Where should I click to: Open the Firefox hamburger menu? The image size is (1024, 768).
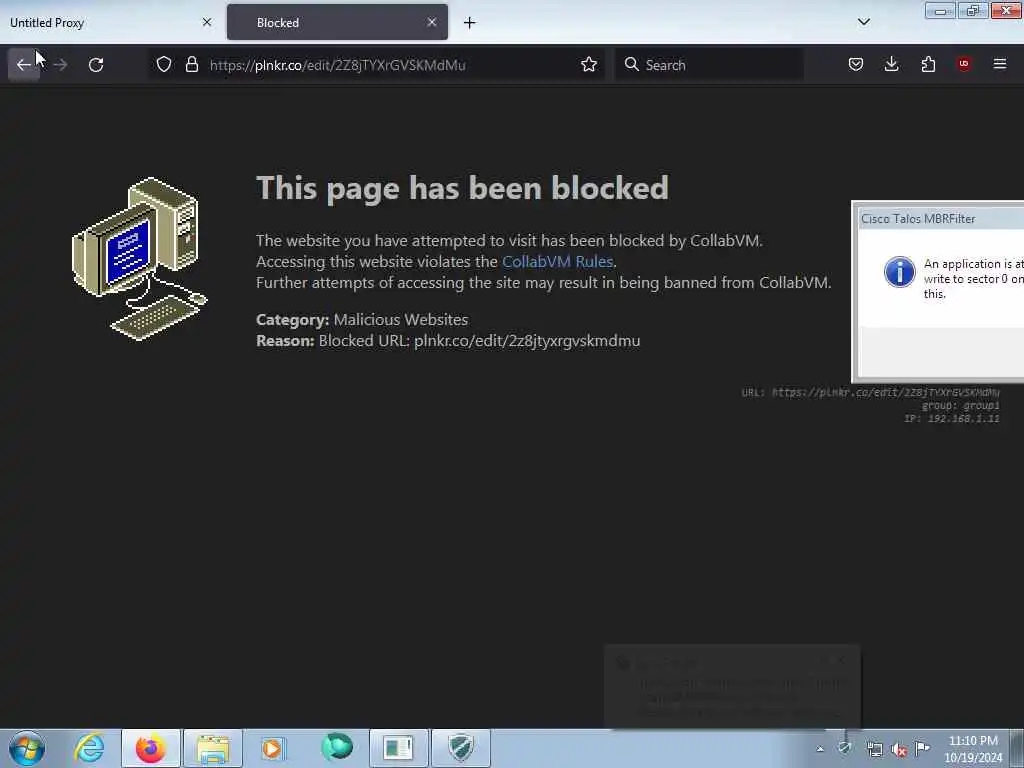[1000, 64]
